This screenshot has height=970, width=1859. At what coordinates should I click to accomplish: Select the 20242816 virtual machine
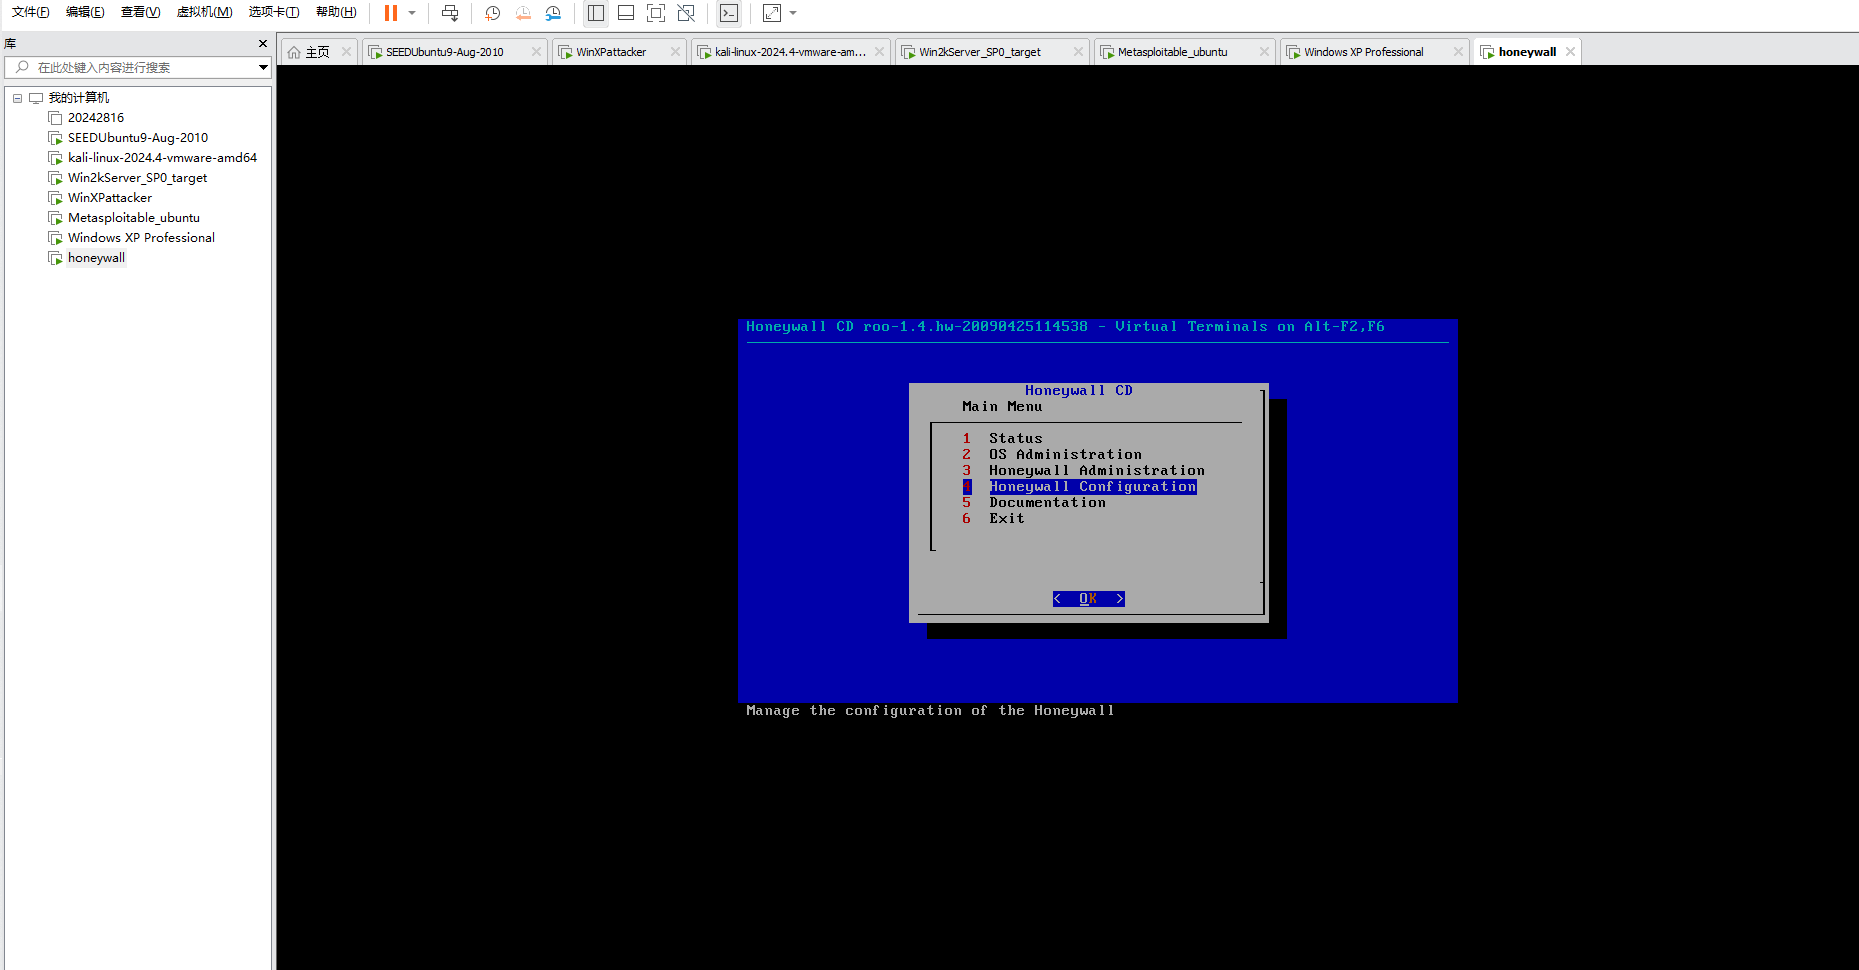(x=96, y=118)
